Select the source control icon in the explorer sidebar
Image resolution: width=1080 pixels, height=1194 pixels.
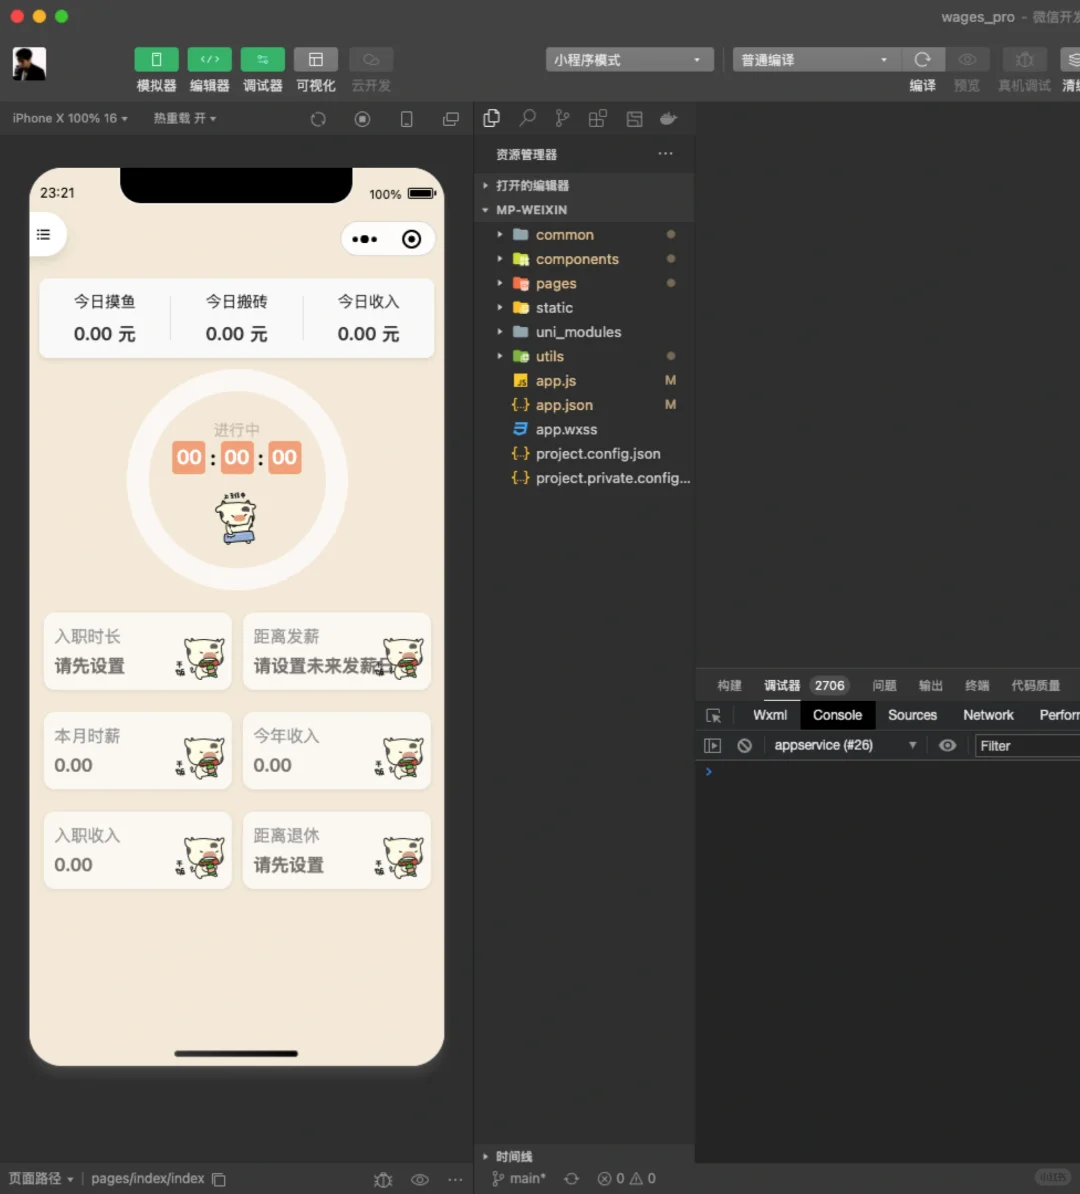(x=562, y=118)
